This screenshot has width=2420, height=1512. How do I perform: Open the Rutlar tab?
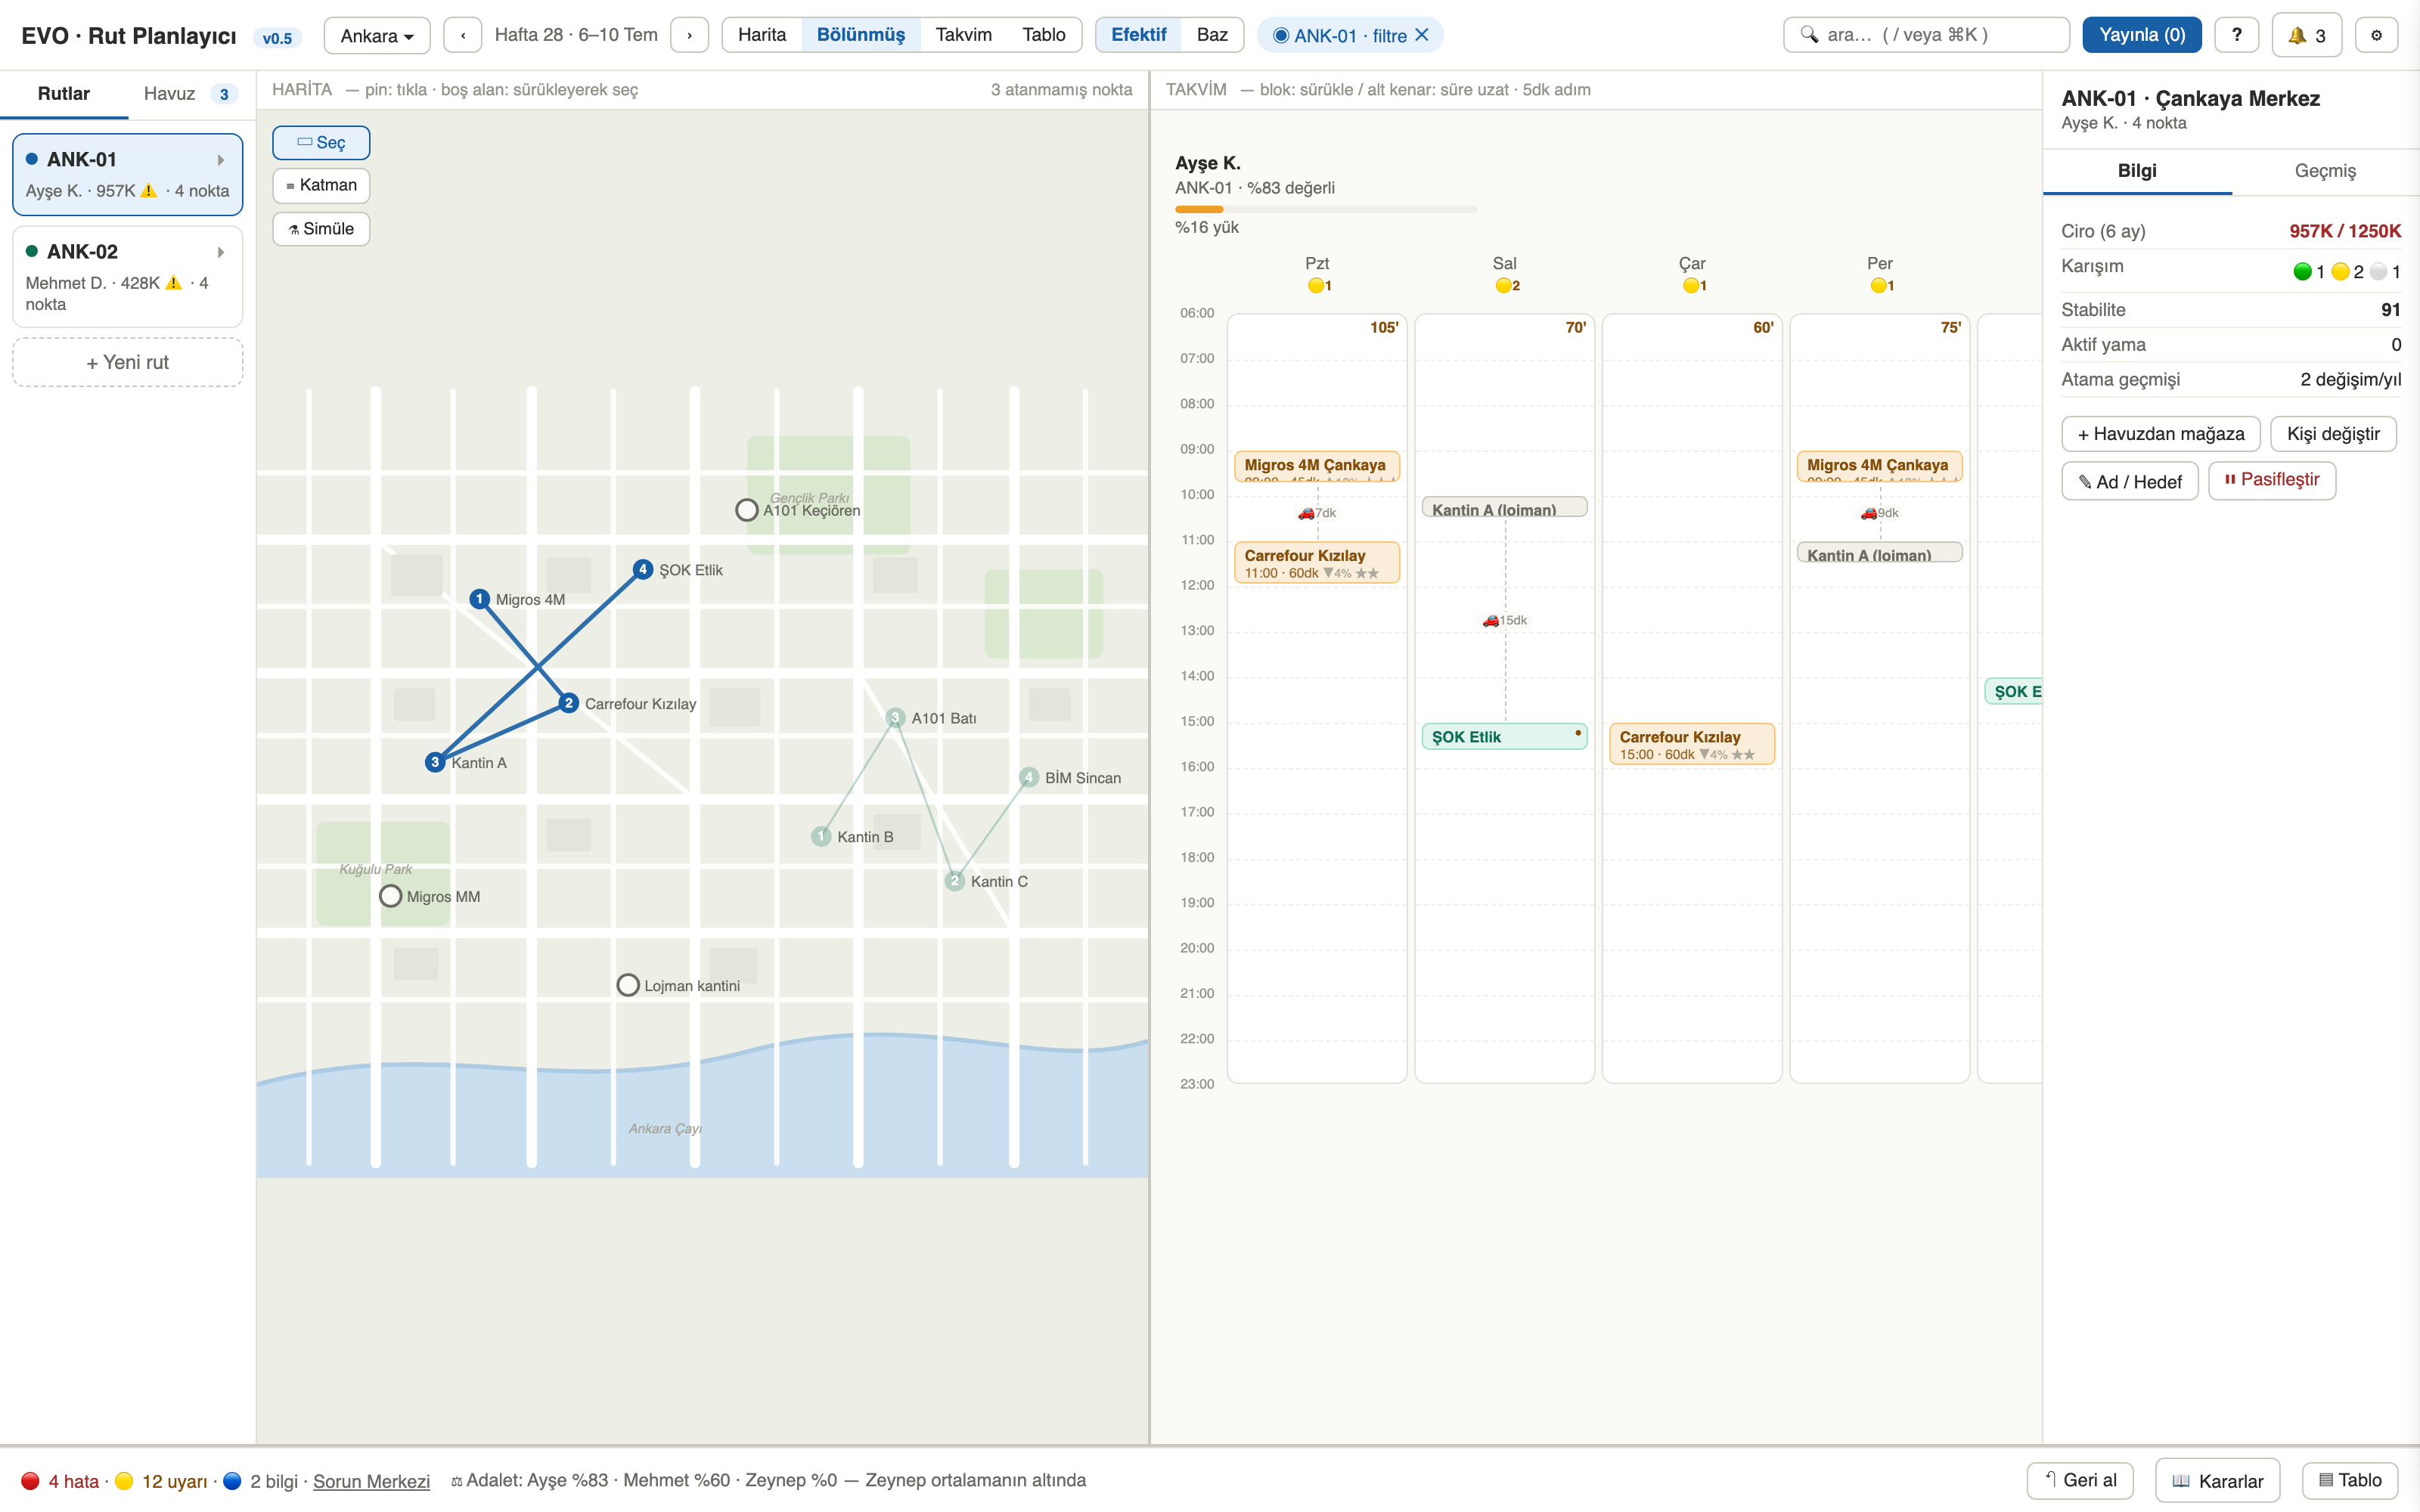(x=64, y=94)
